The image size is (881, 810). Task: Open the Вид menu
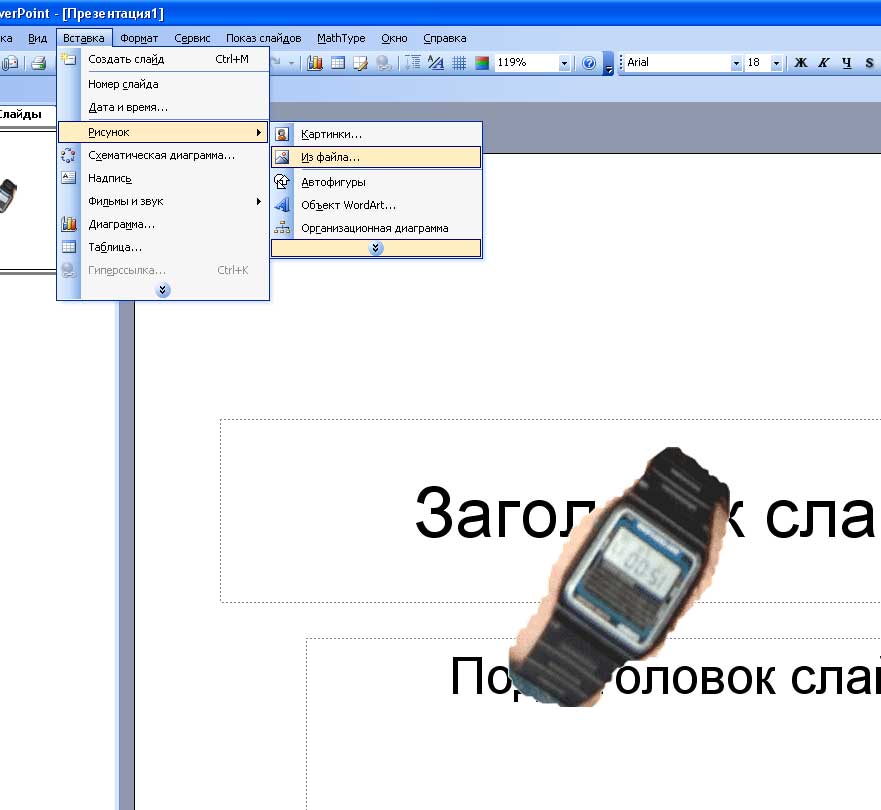(x=38, y=38)
